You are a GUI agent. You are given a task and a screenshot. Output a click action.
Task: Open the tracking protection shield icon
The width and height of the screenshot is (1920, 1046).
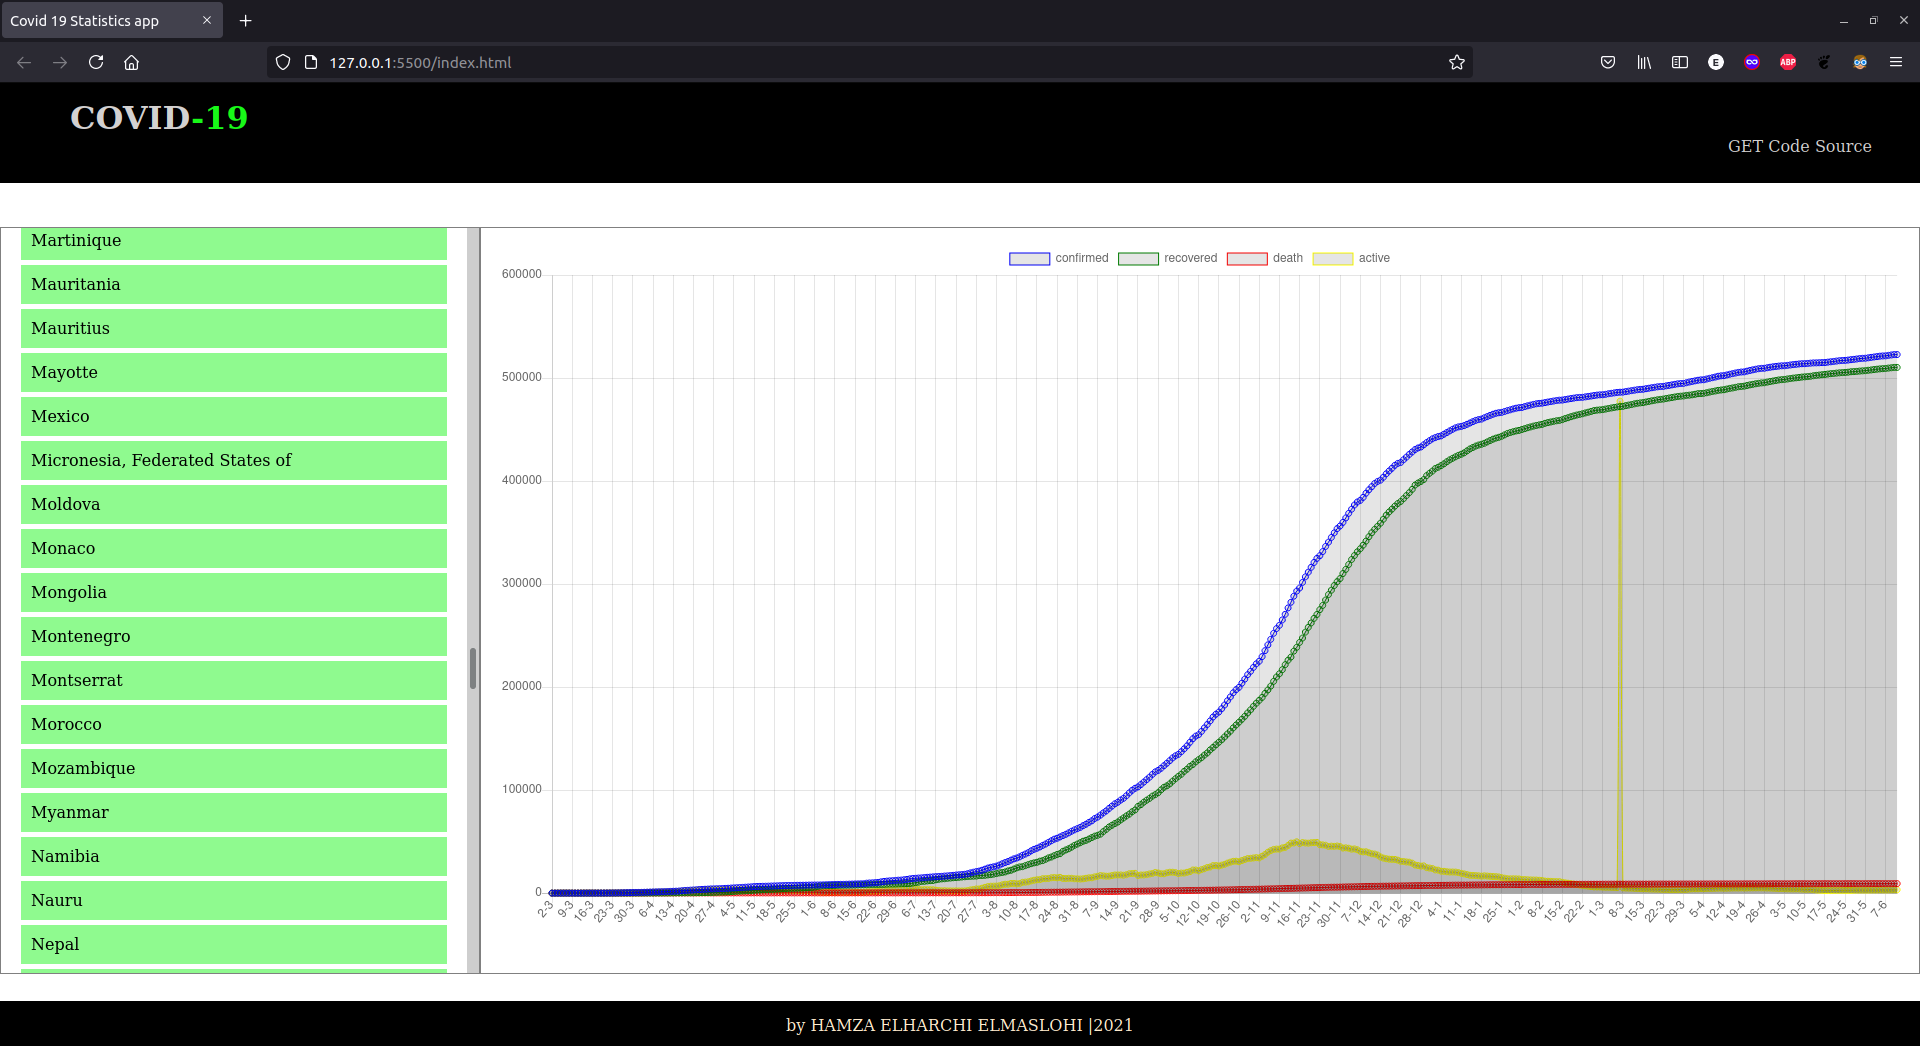click(x=283, y=62)
